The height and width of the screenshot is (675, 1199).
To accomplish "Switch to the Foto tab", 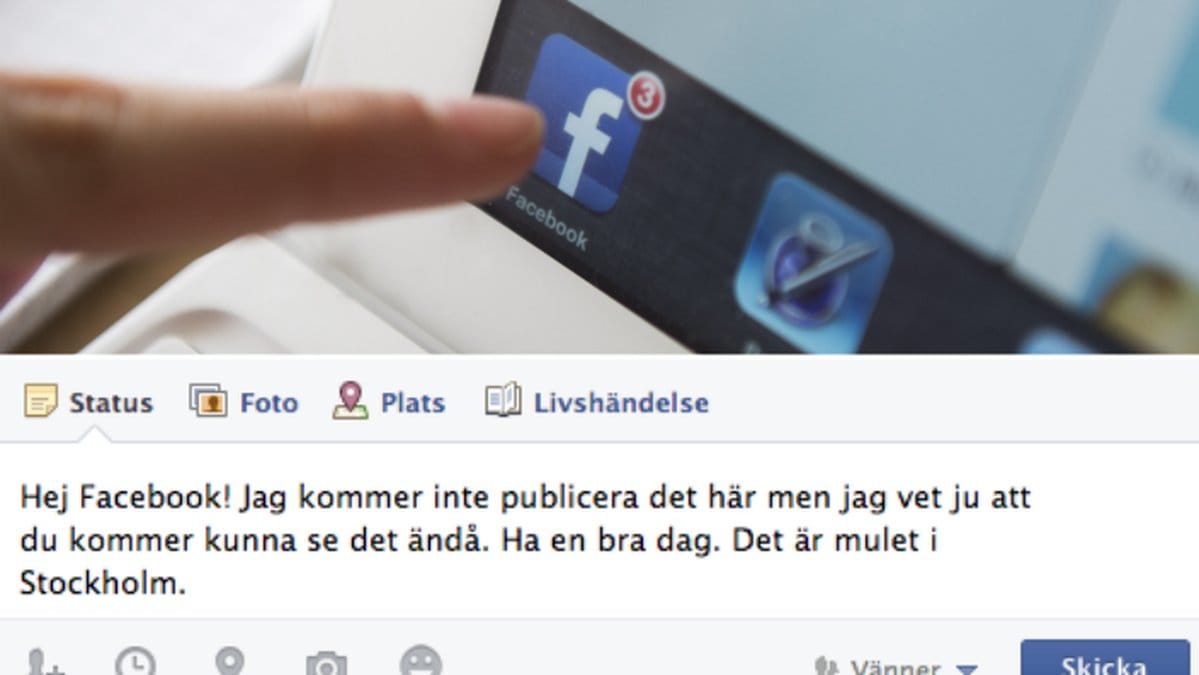I will (x=269, y=403).
